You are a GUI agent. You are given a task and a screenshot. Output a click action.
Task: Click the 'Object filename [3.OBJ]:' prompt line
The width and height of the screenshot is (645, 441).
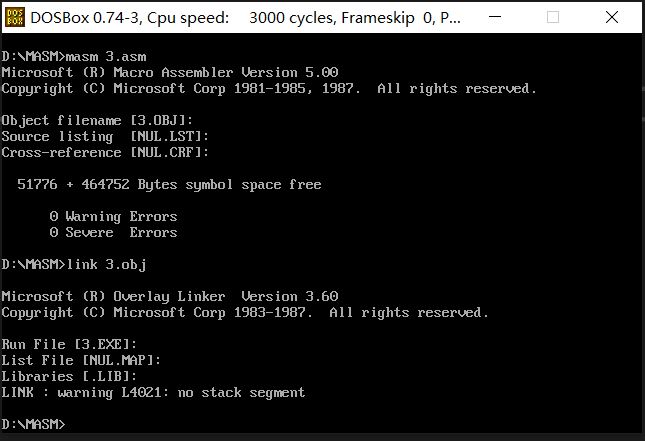coord(97,121)
